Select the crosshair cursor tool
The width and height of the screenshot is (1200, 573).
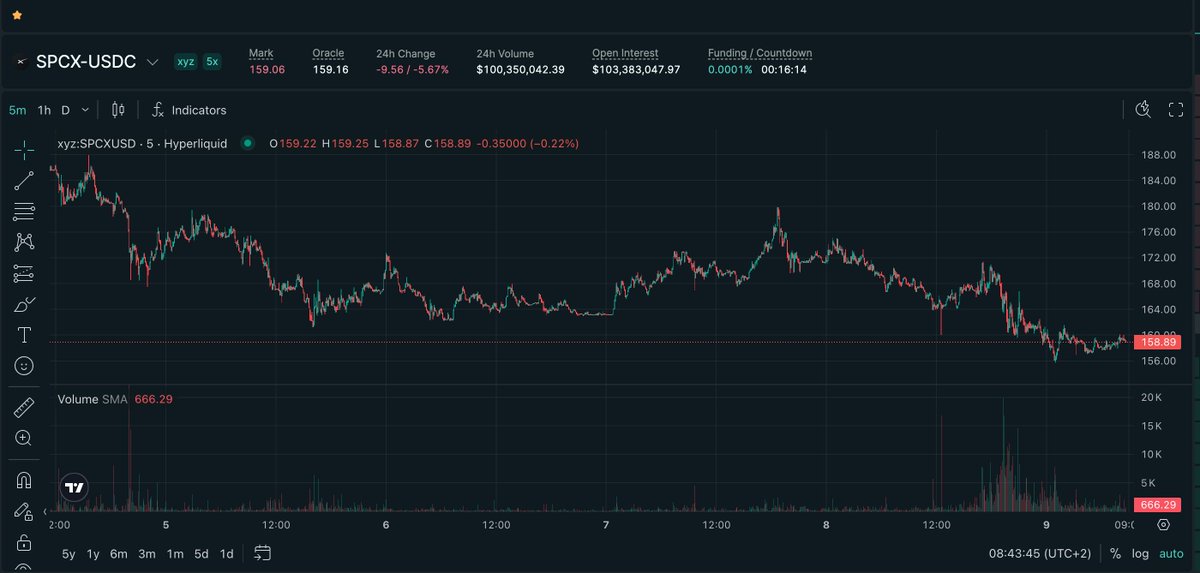tap(24, 150)
